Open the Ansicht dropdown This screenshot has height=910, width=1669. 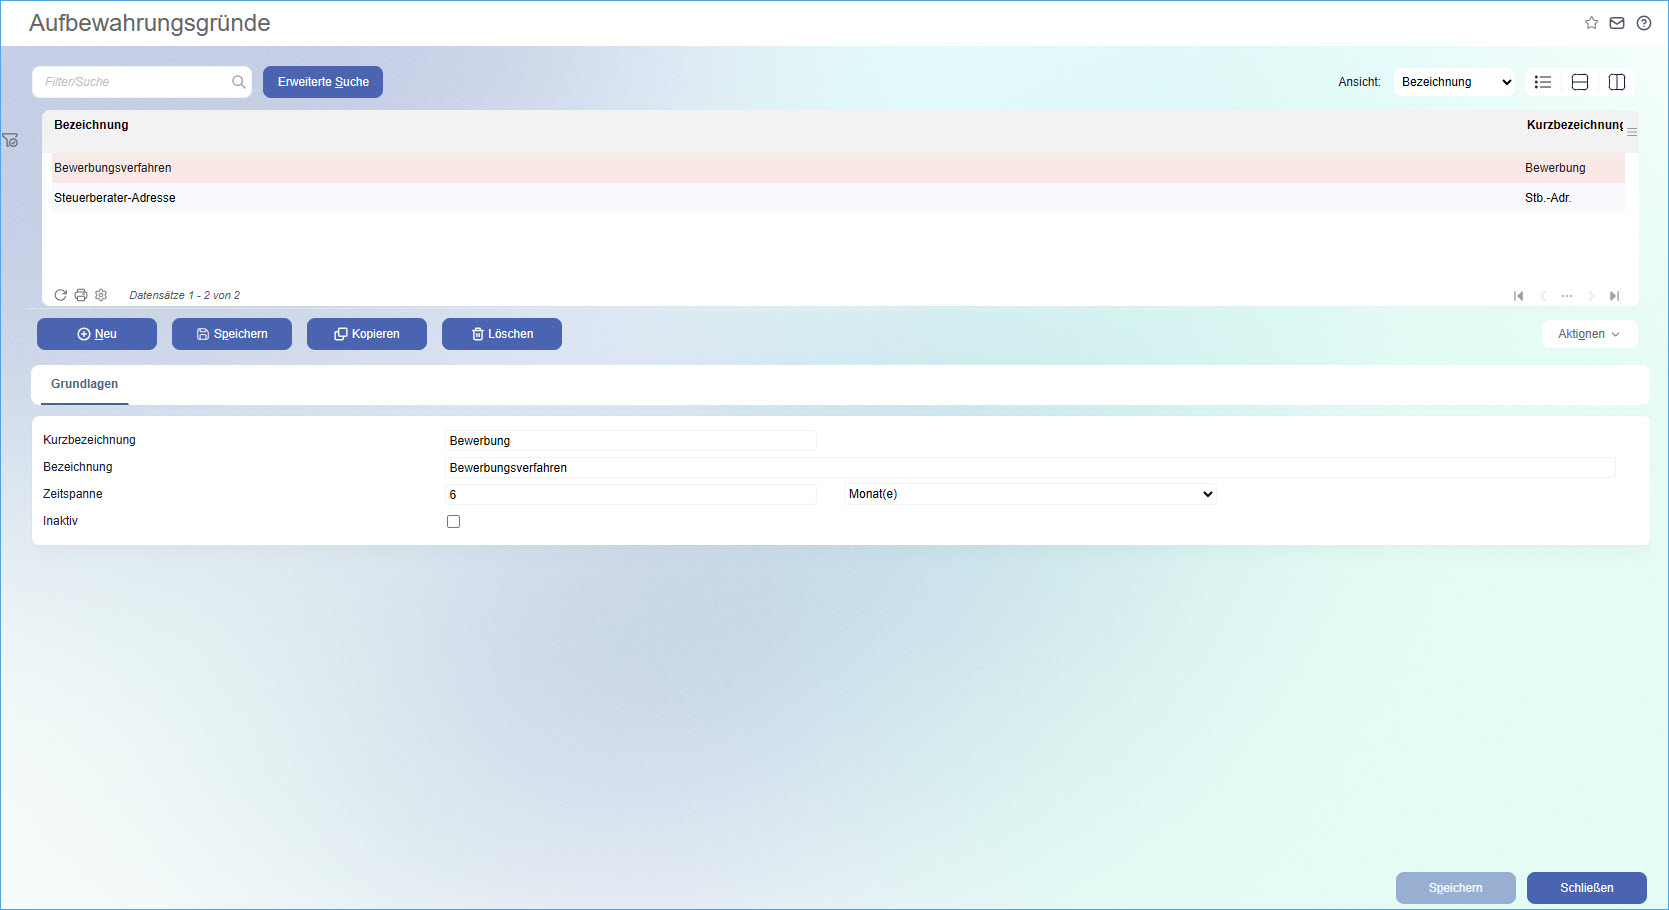click(1455, 82)
